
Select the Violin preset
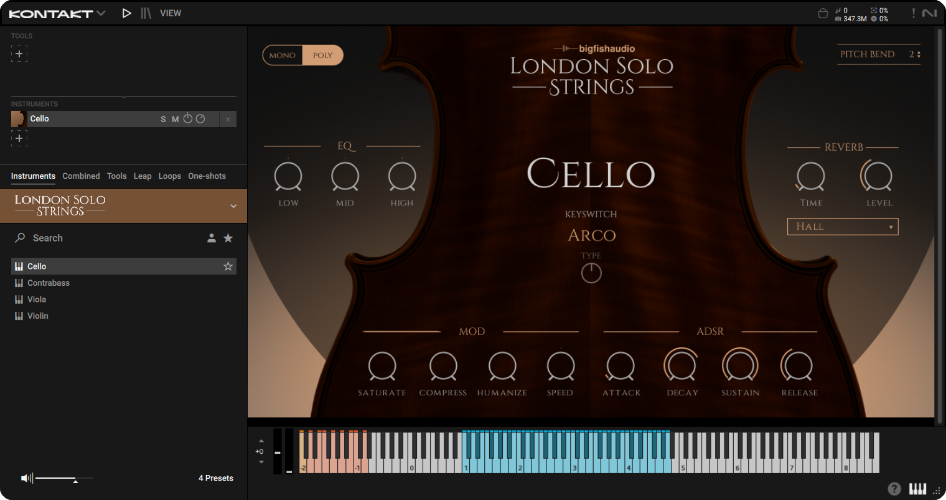tap(124, 316)
